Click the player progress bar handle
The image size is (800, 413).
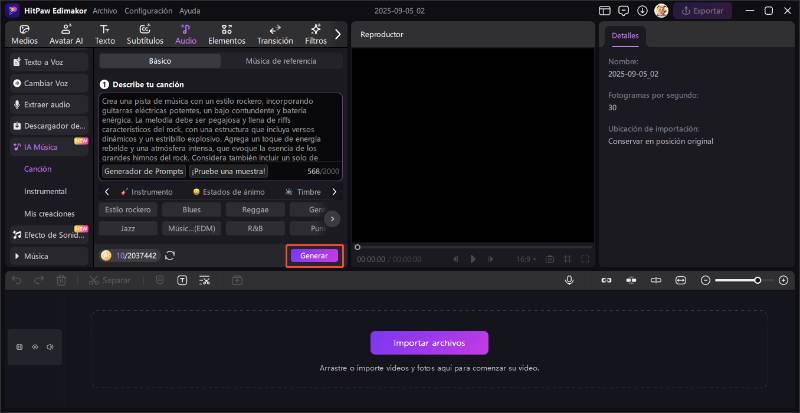(x=358, y=247)
